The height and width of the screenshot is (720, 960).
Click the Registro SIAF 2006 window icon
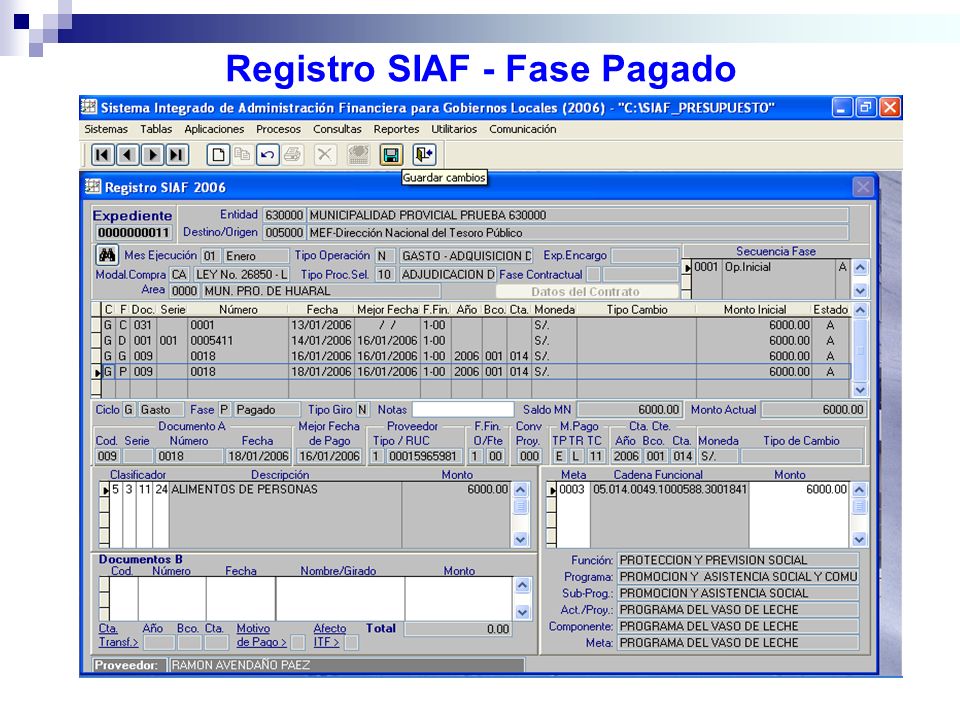coord(93,186)
